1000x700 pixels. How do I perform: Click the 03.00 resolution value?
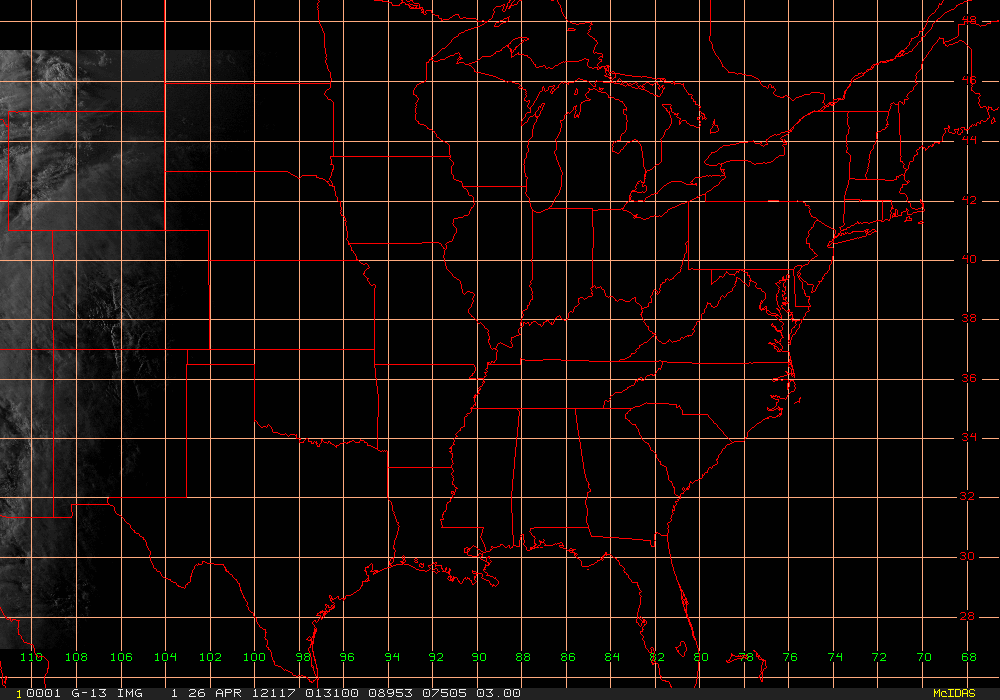[x=498, y=693]
